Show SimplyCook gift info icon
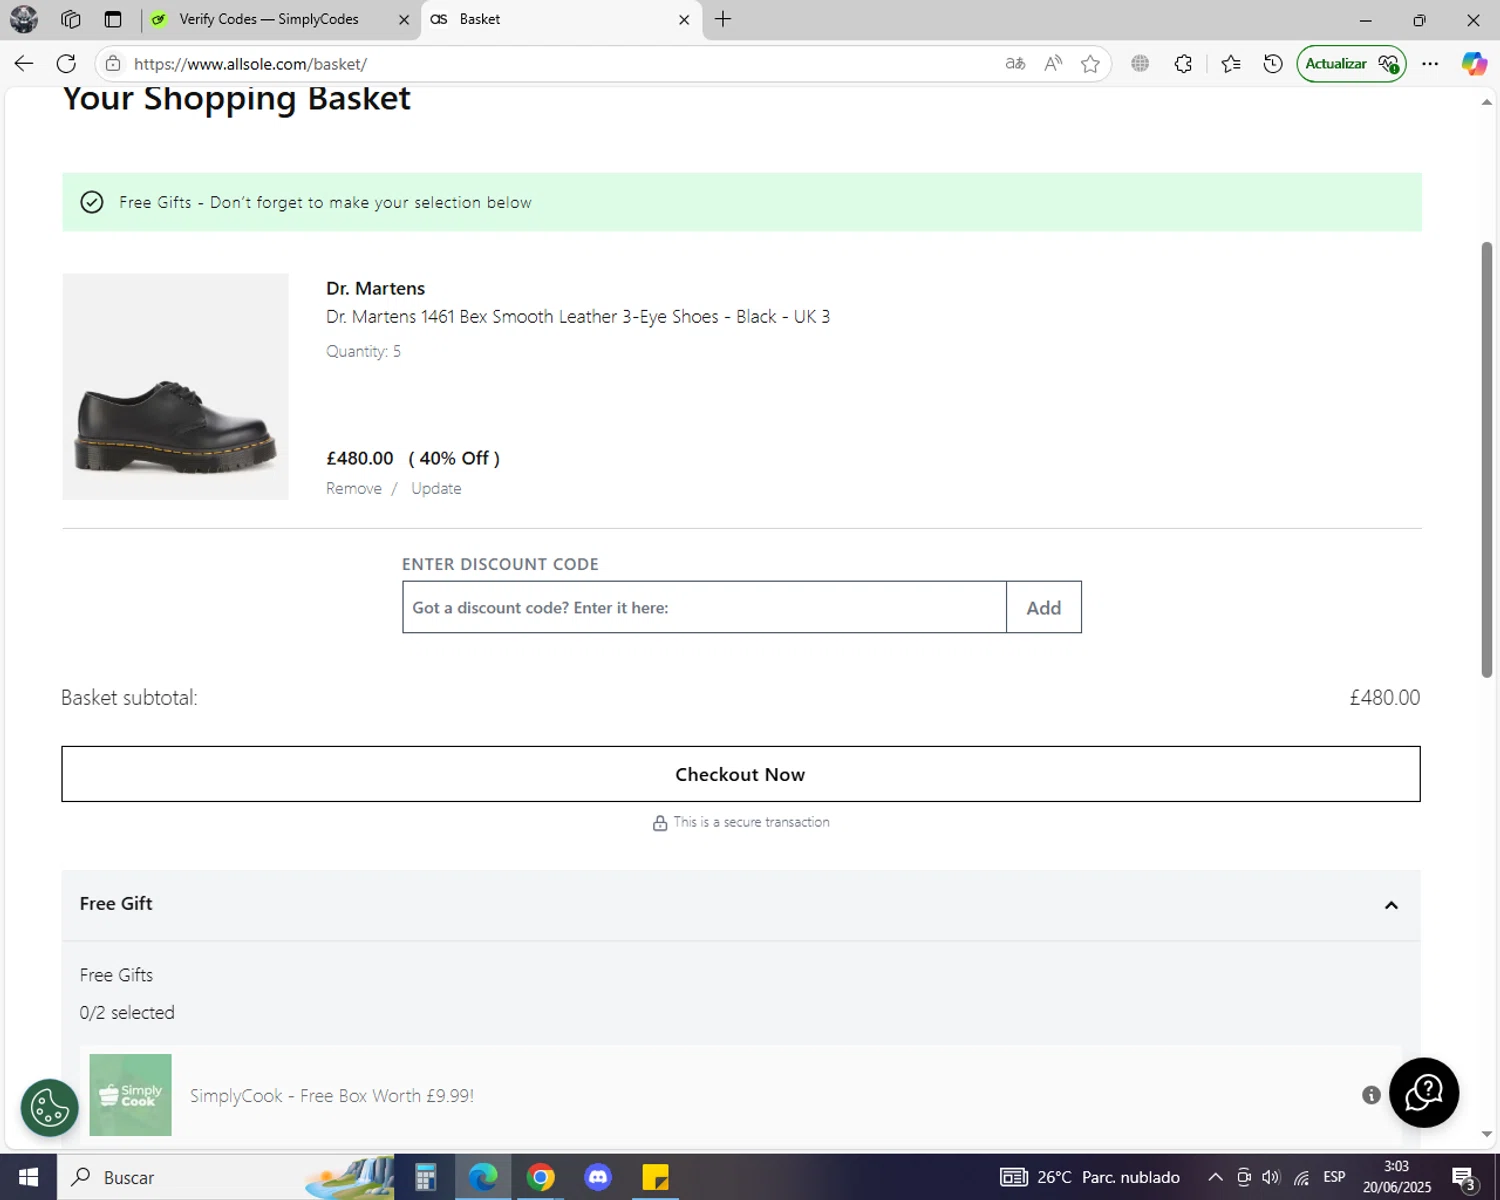 tap(1371, 1095)
